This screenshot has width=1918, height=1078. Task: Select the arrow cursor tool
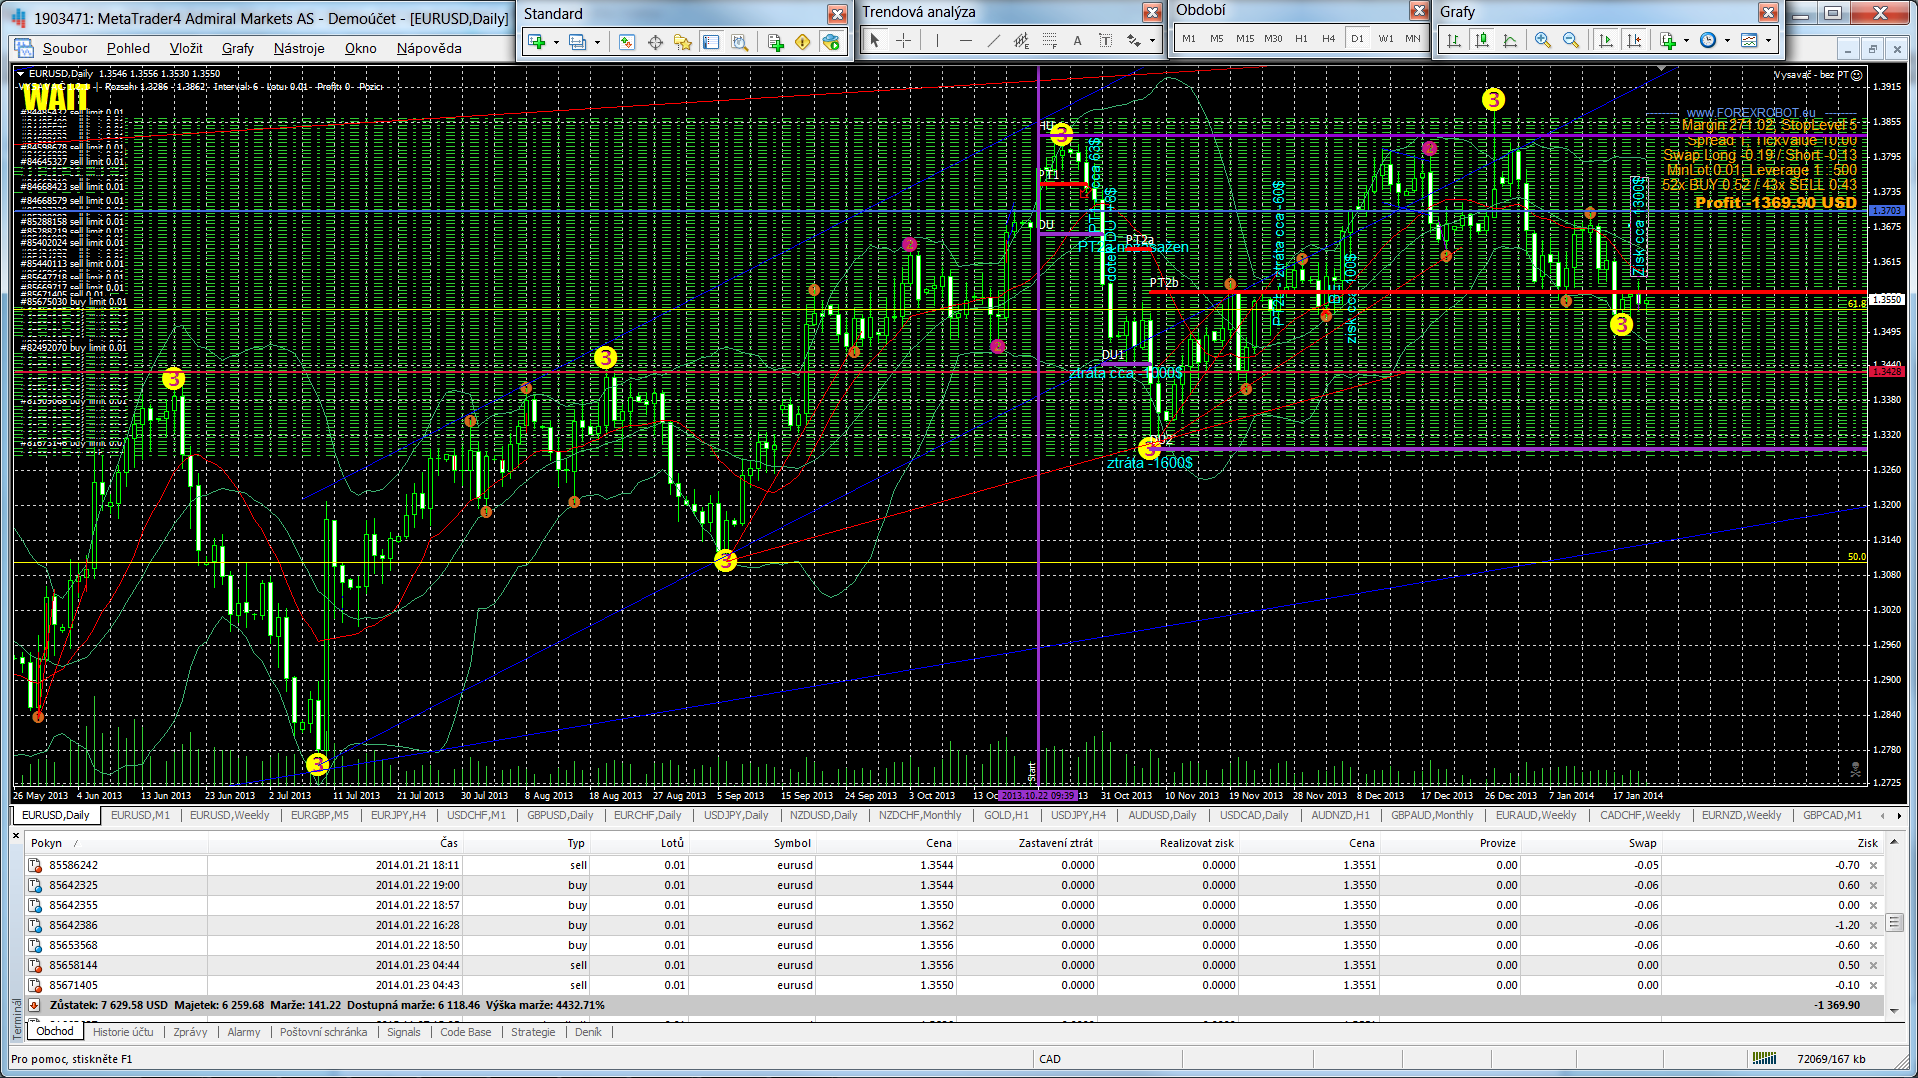click(875, 40)
